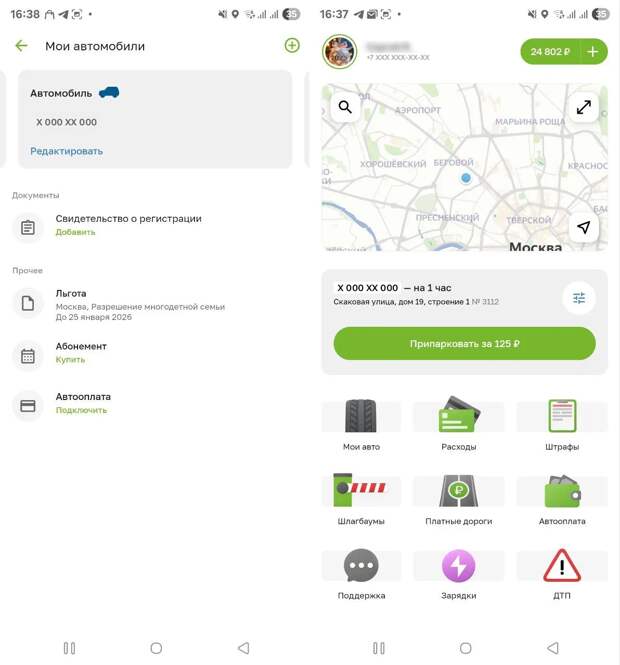Image resolution: width=620 pixels, height=665 pixels.
Task: Open Мои авто tire icon
Action: (361, 416)
